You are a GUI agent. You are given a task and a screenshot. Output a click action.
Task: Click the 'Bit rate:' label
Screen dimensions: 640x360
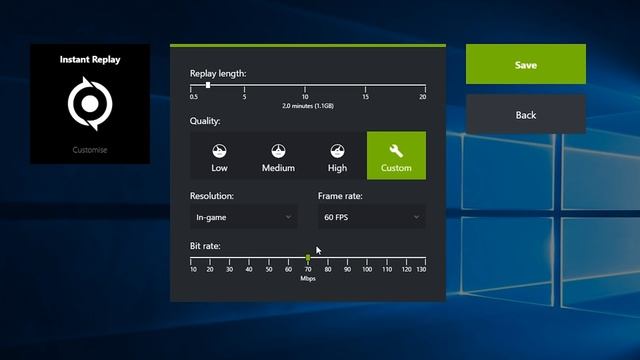(205, 246)
